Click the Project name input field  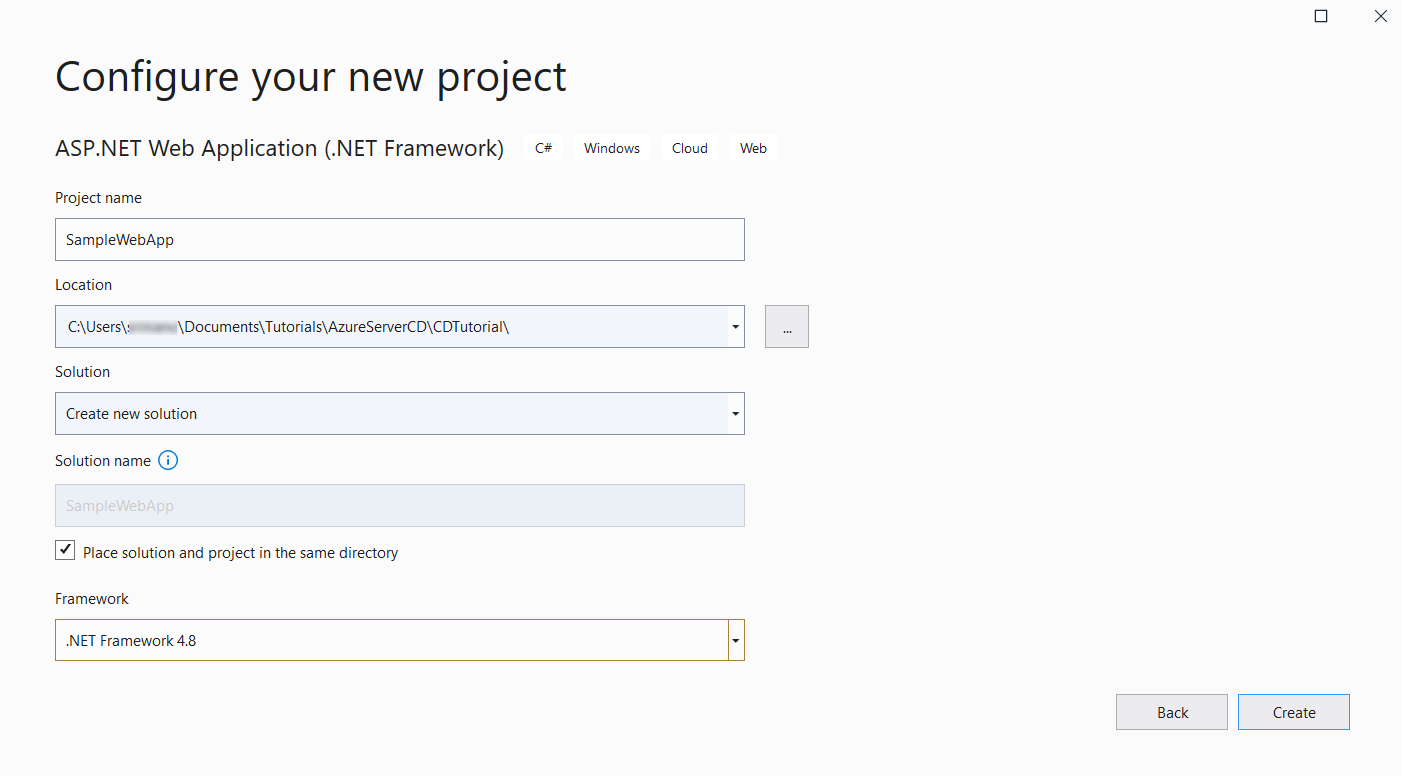400,240
